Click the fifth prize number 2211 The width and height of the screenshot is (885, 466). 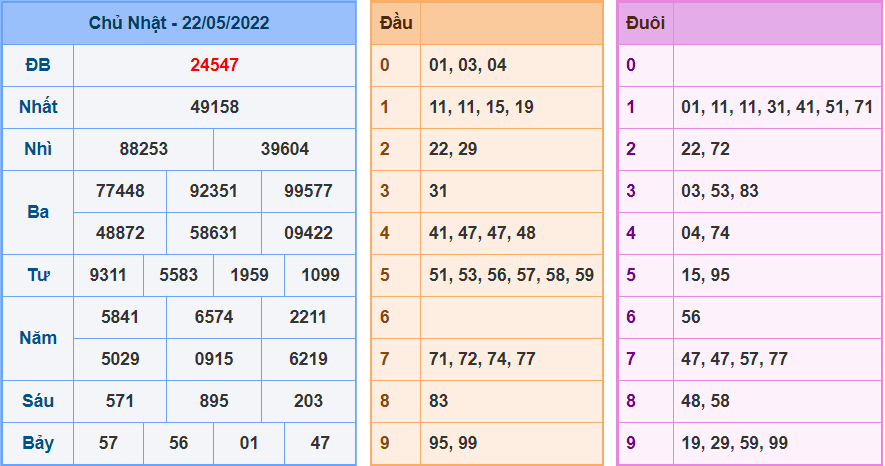coord(308,317)
